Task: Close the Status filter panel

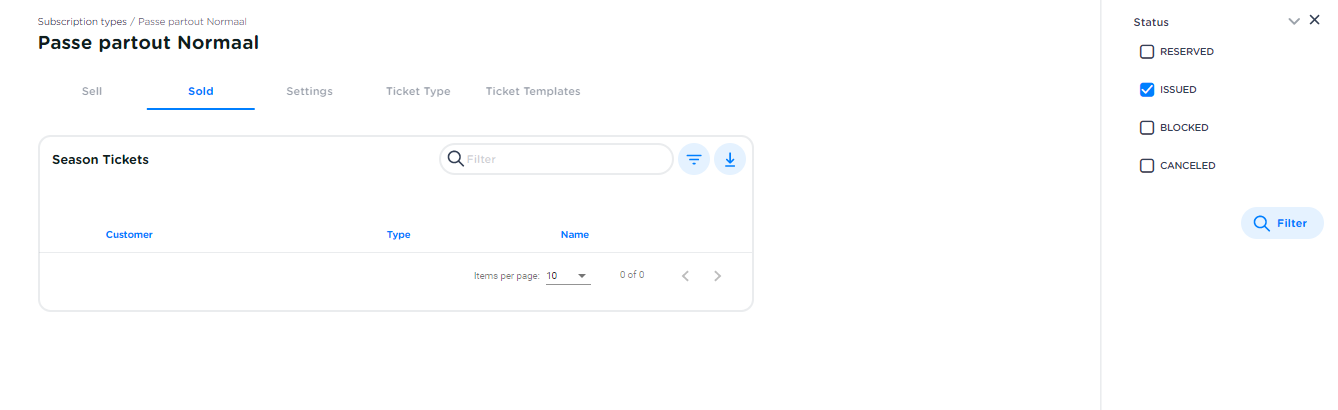Action: (1314, 20)
